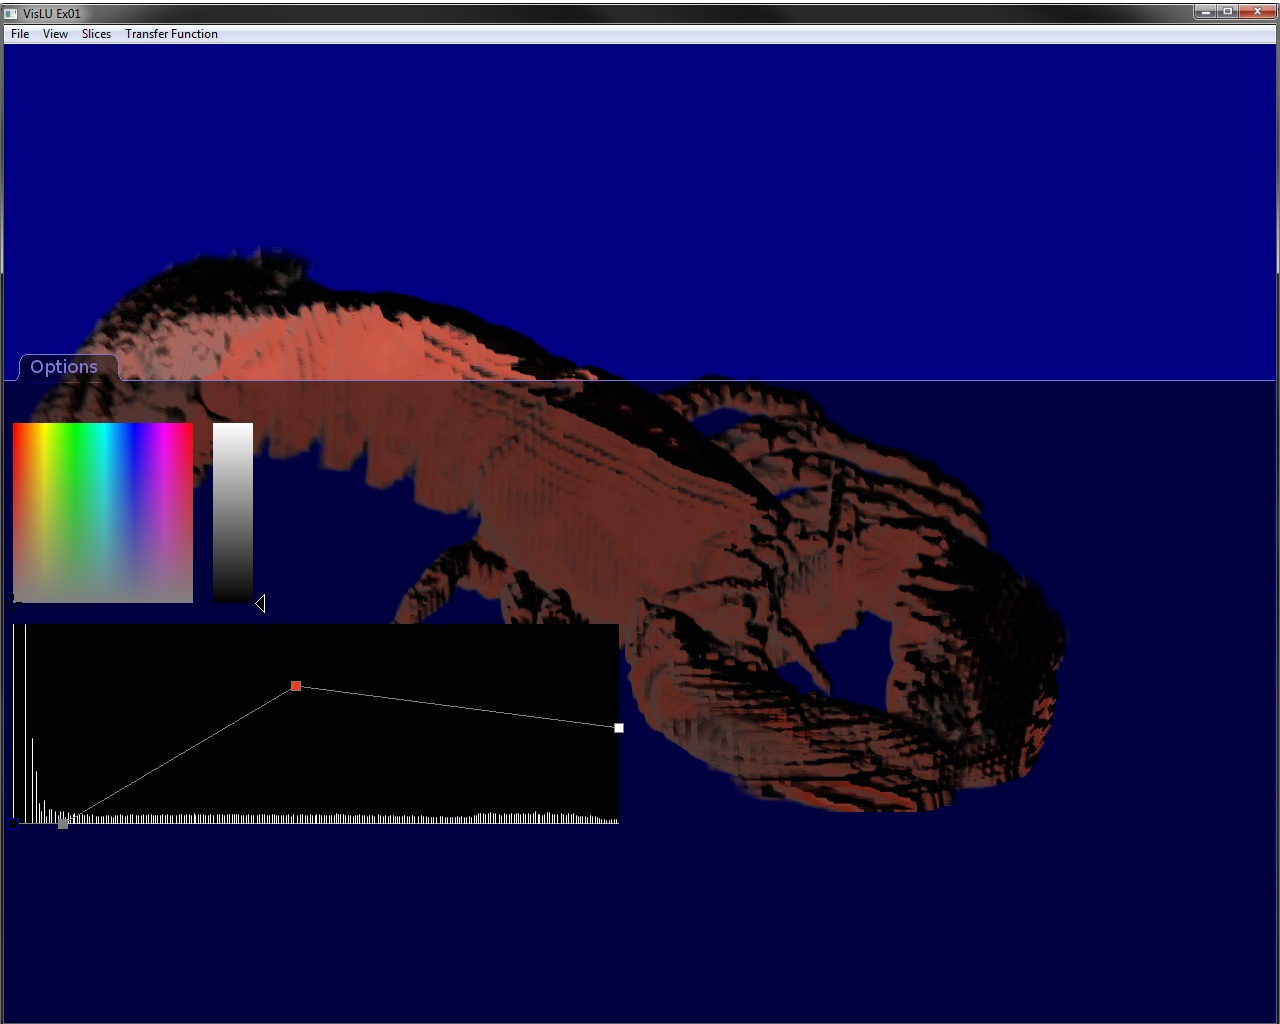The height and width of the screenshot is (1024, 1280).
Task: Open the Transfer Function menu
Action: [170, 33]
